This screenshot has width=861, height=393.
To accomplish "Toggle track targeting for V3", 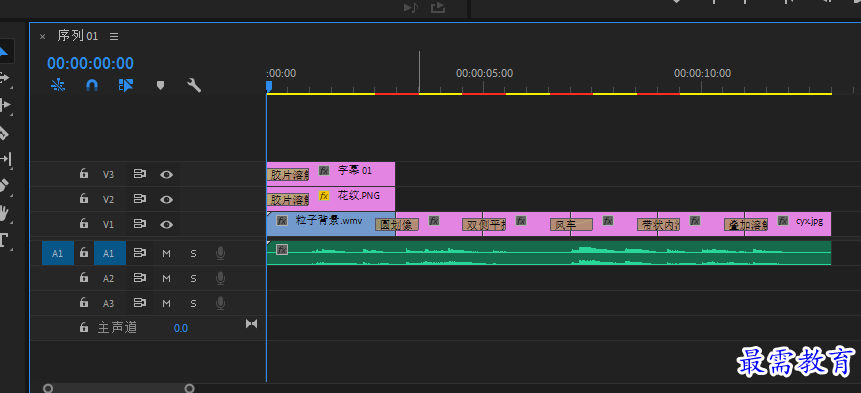I will point(109,175).
